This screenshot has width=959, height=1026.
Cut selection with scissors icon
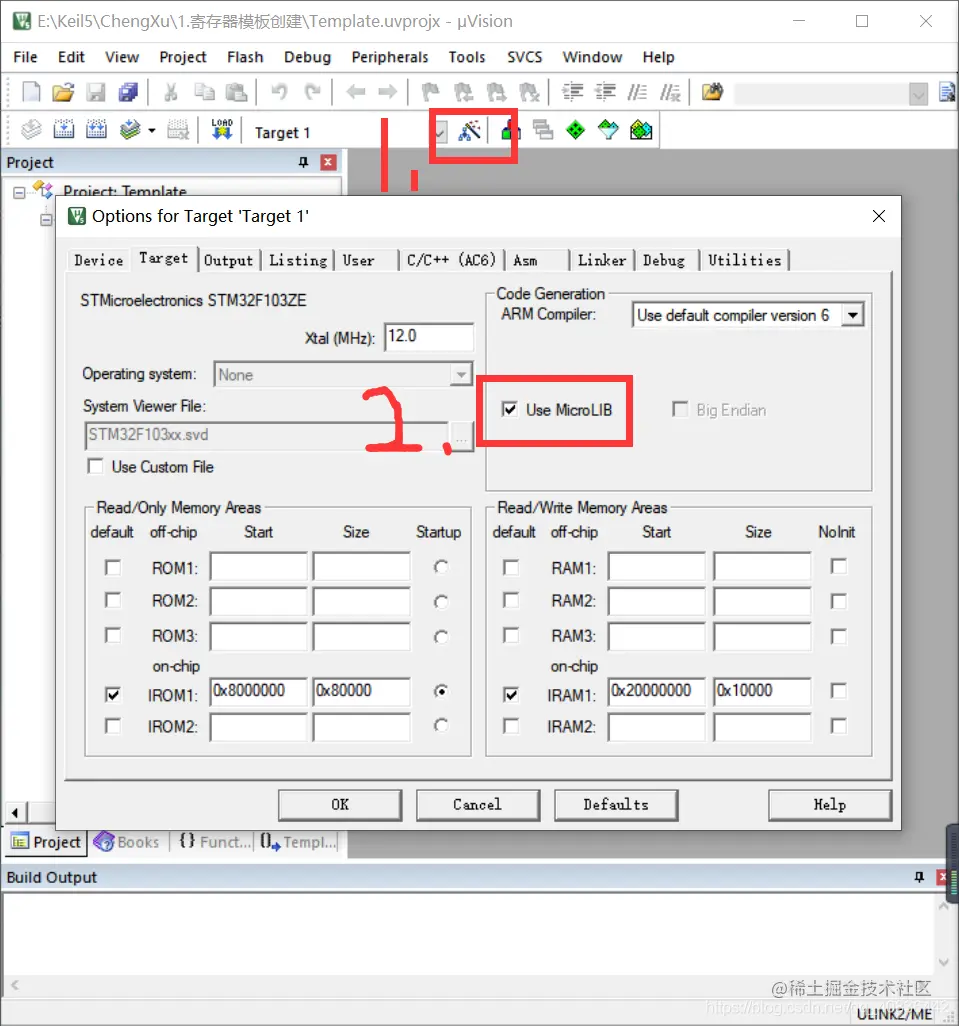[171, 92]
